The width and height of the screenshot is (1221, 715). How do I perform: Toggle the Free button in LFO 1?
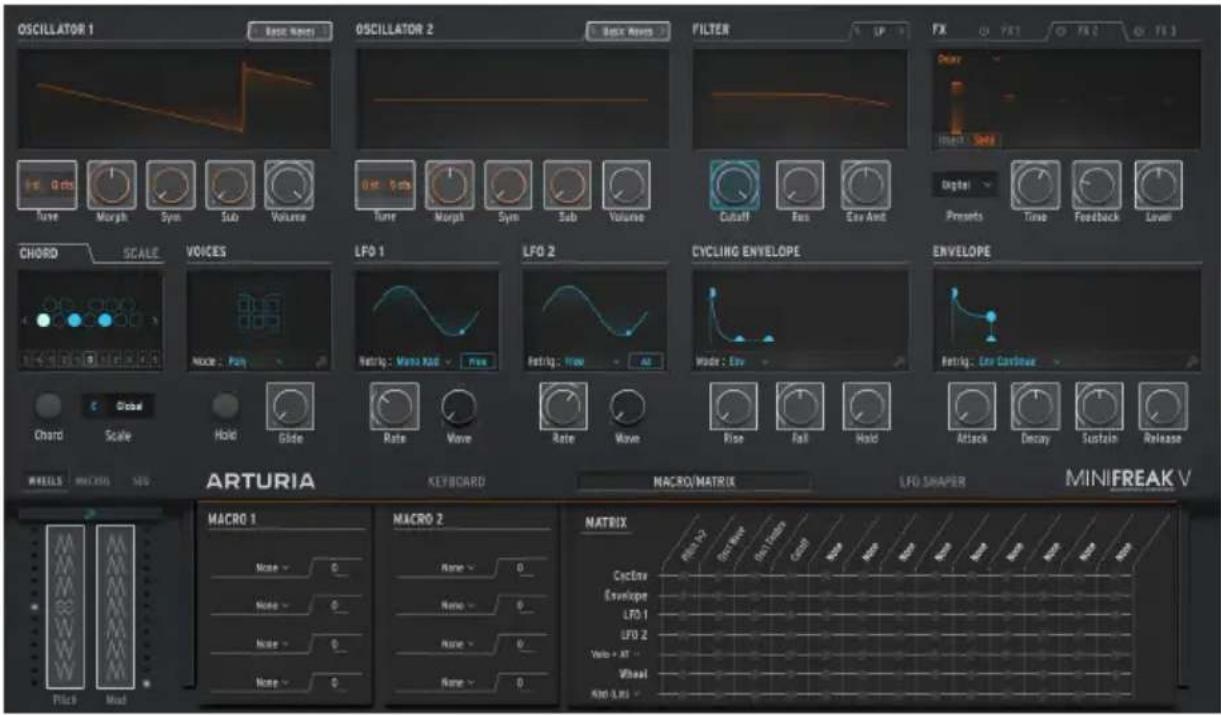coord(477,361)
